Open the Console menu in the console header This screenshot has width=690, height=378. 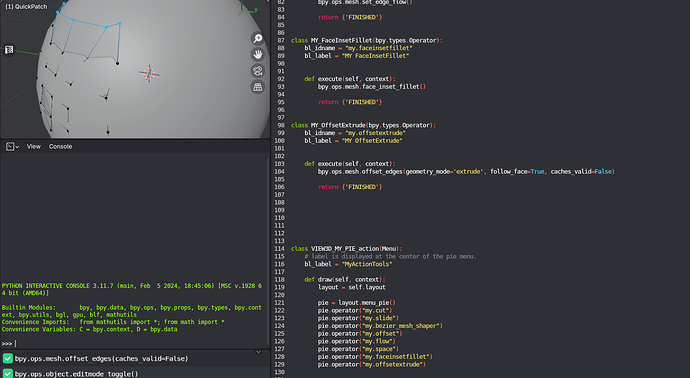tap(60, 147)
